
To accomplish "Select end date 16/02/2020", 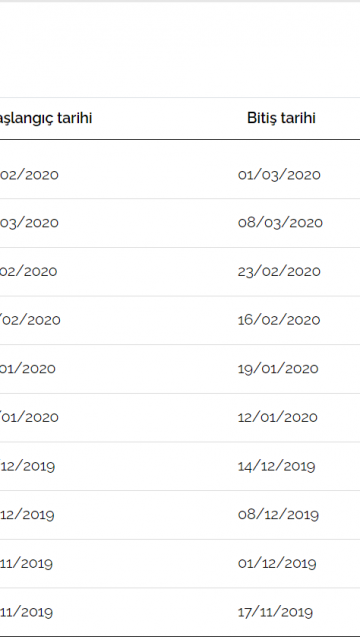I will tap(279, 320).
